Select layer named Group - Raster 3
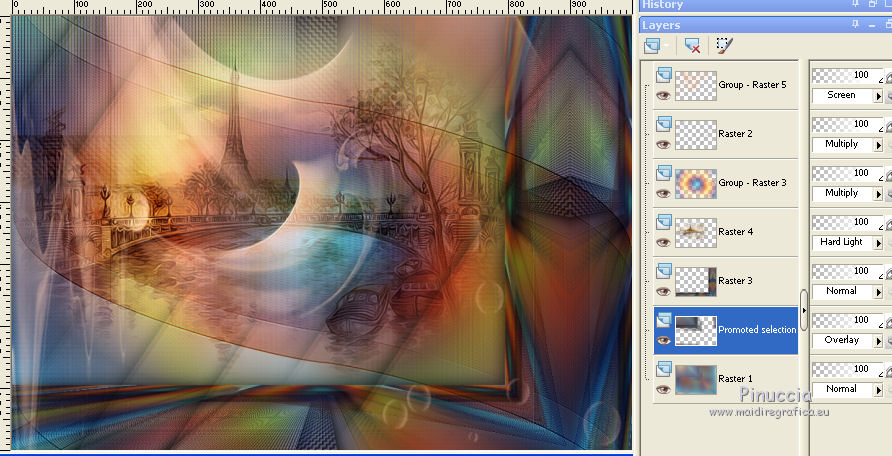892x456 pixels. click(x=752, y=183)
